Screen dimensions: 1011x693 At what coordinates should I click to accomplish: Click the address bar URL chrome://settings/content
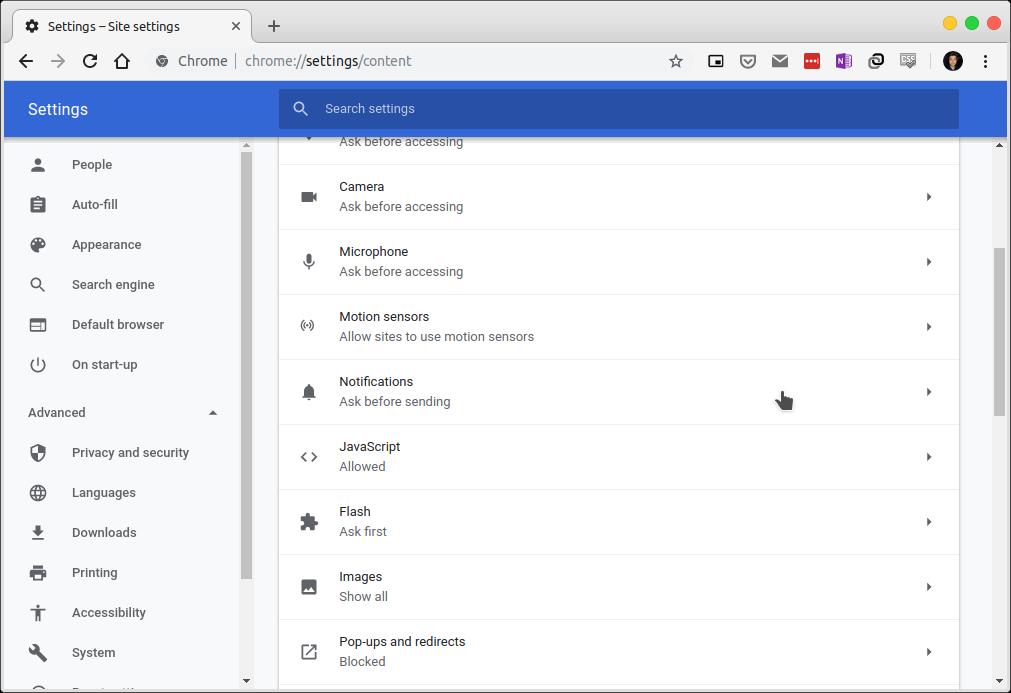[x=328, y=61]
